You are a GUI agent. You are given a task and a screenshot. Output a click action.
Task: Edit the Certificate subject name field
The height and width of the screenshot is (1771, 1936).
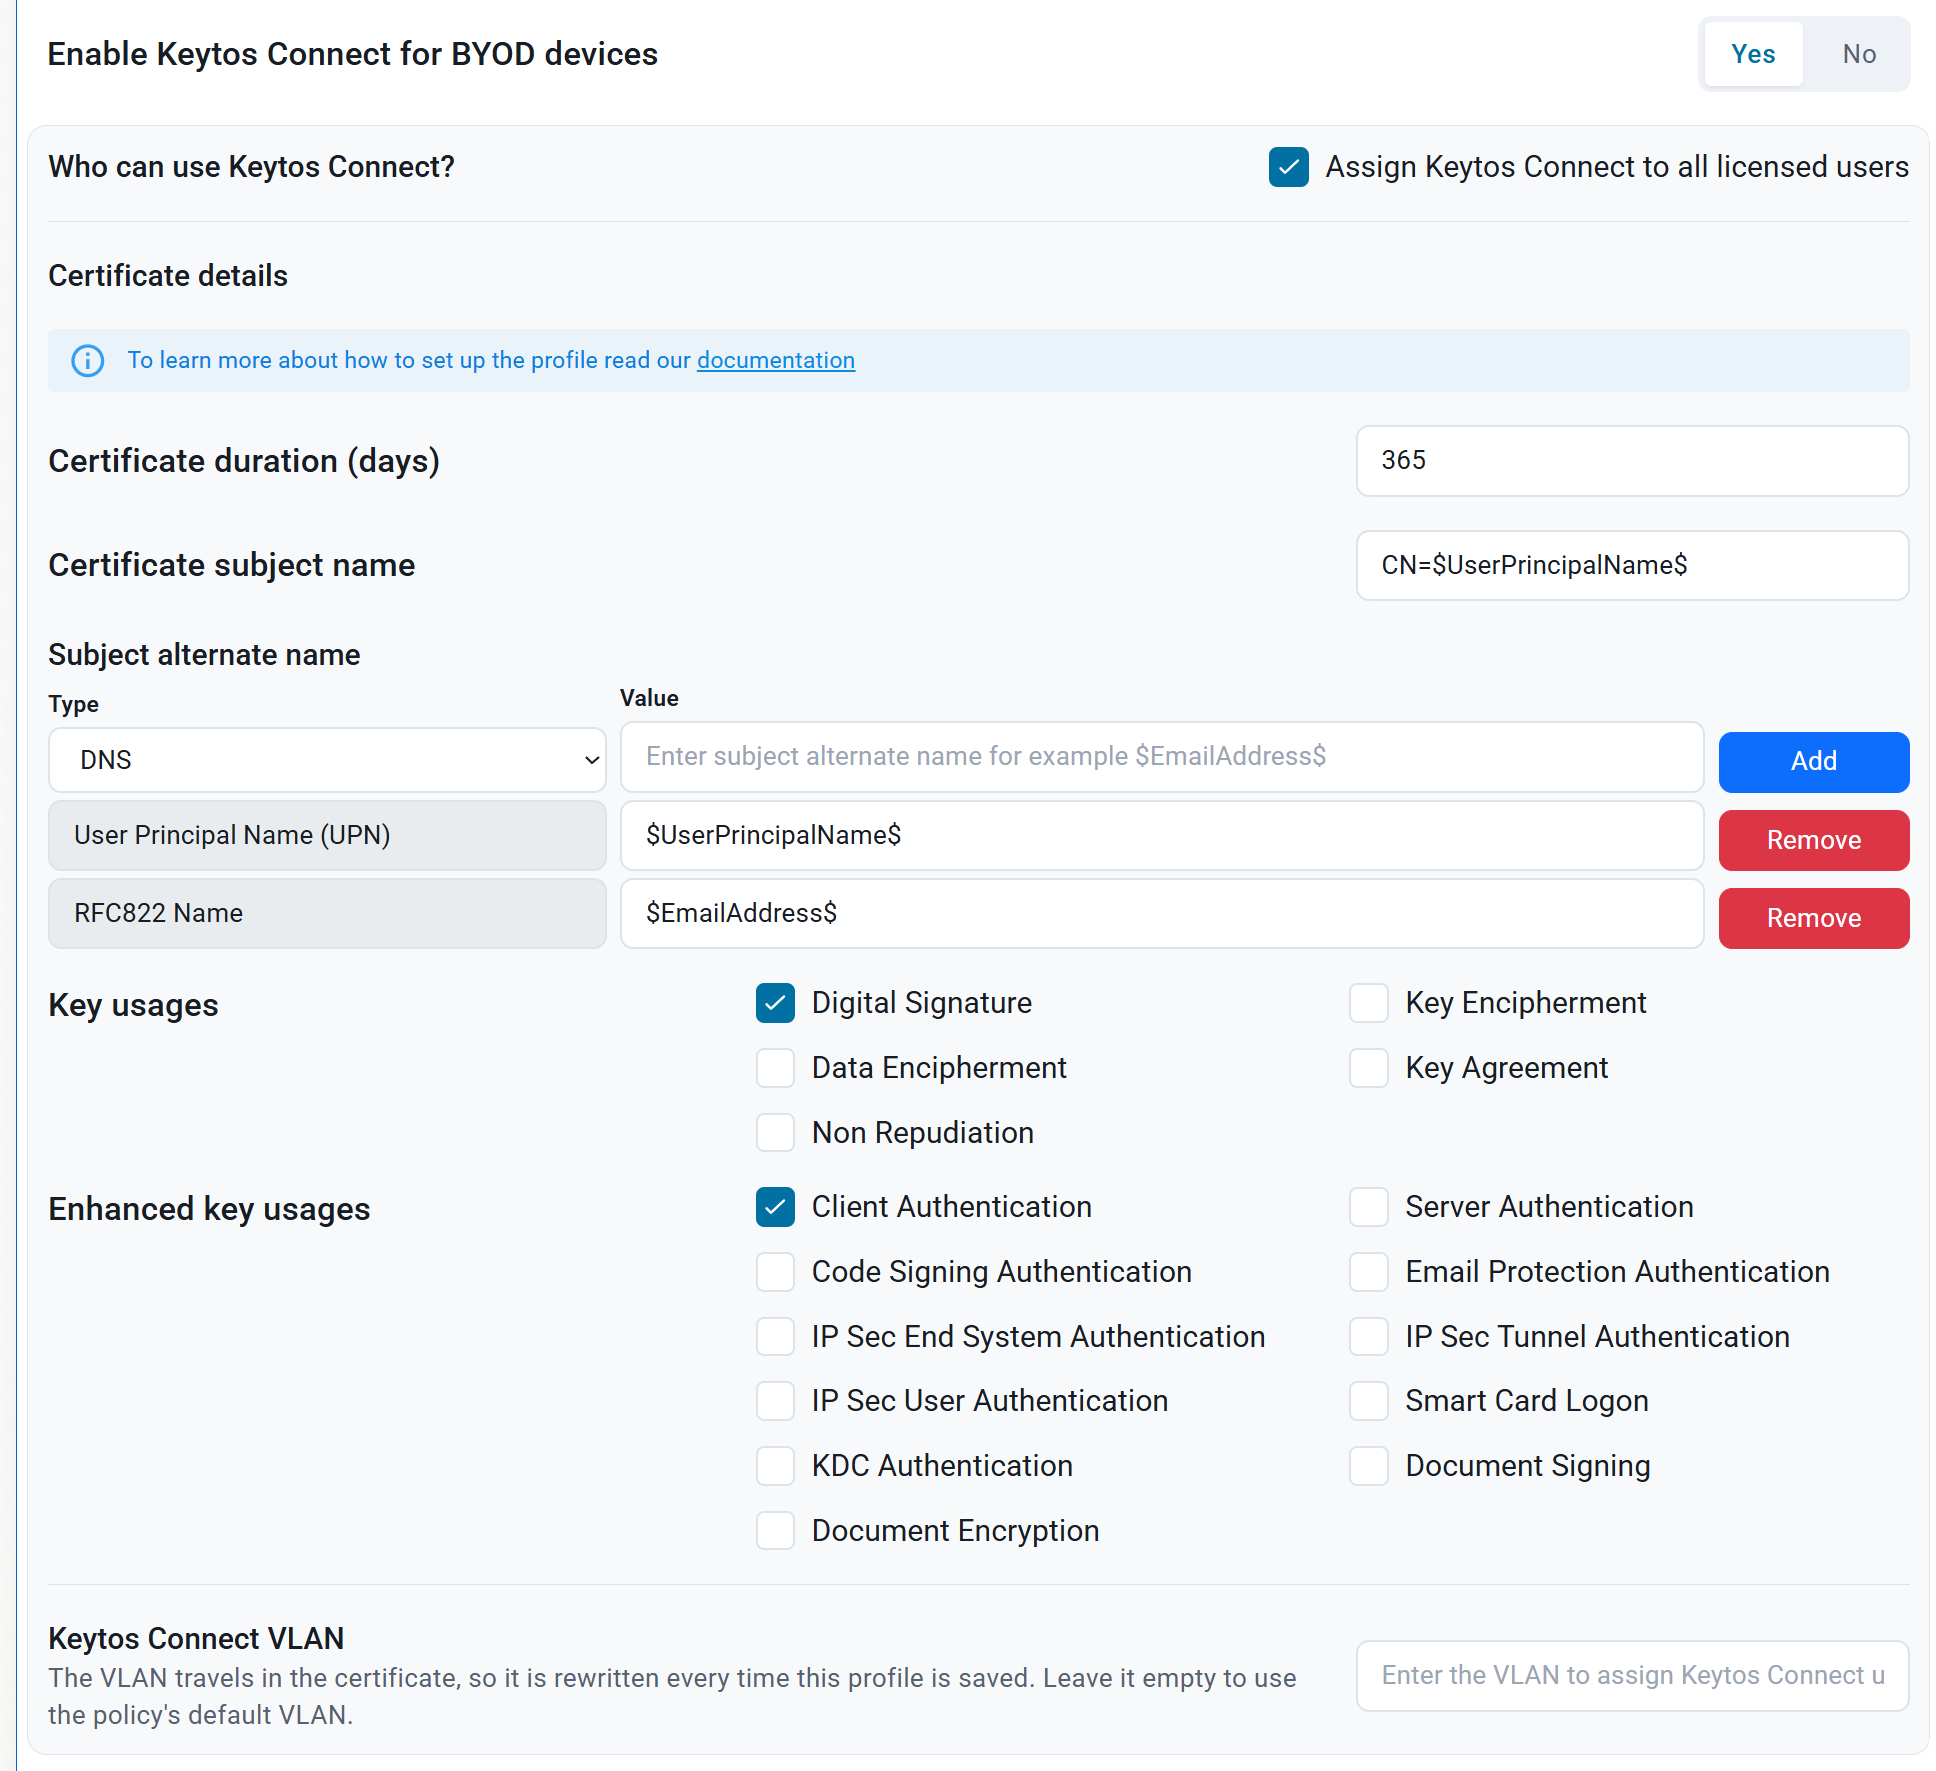tap(1632, 565)
